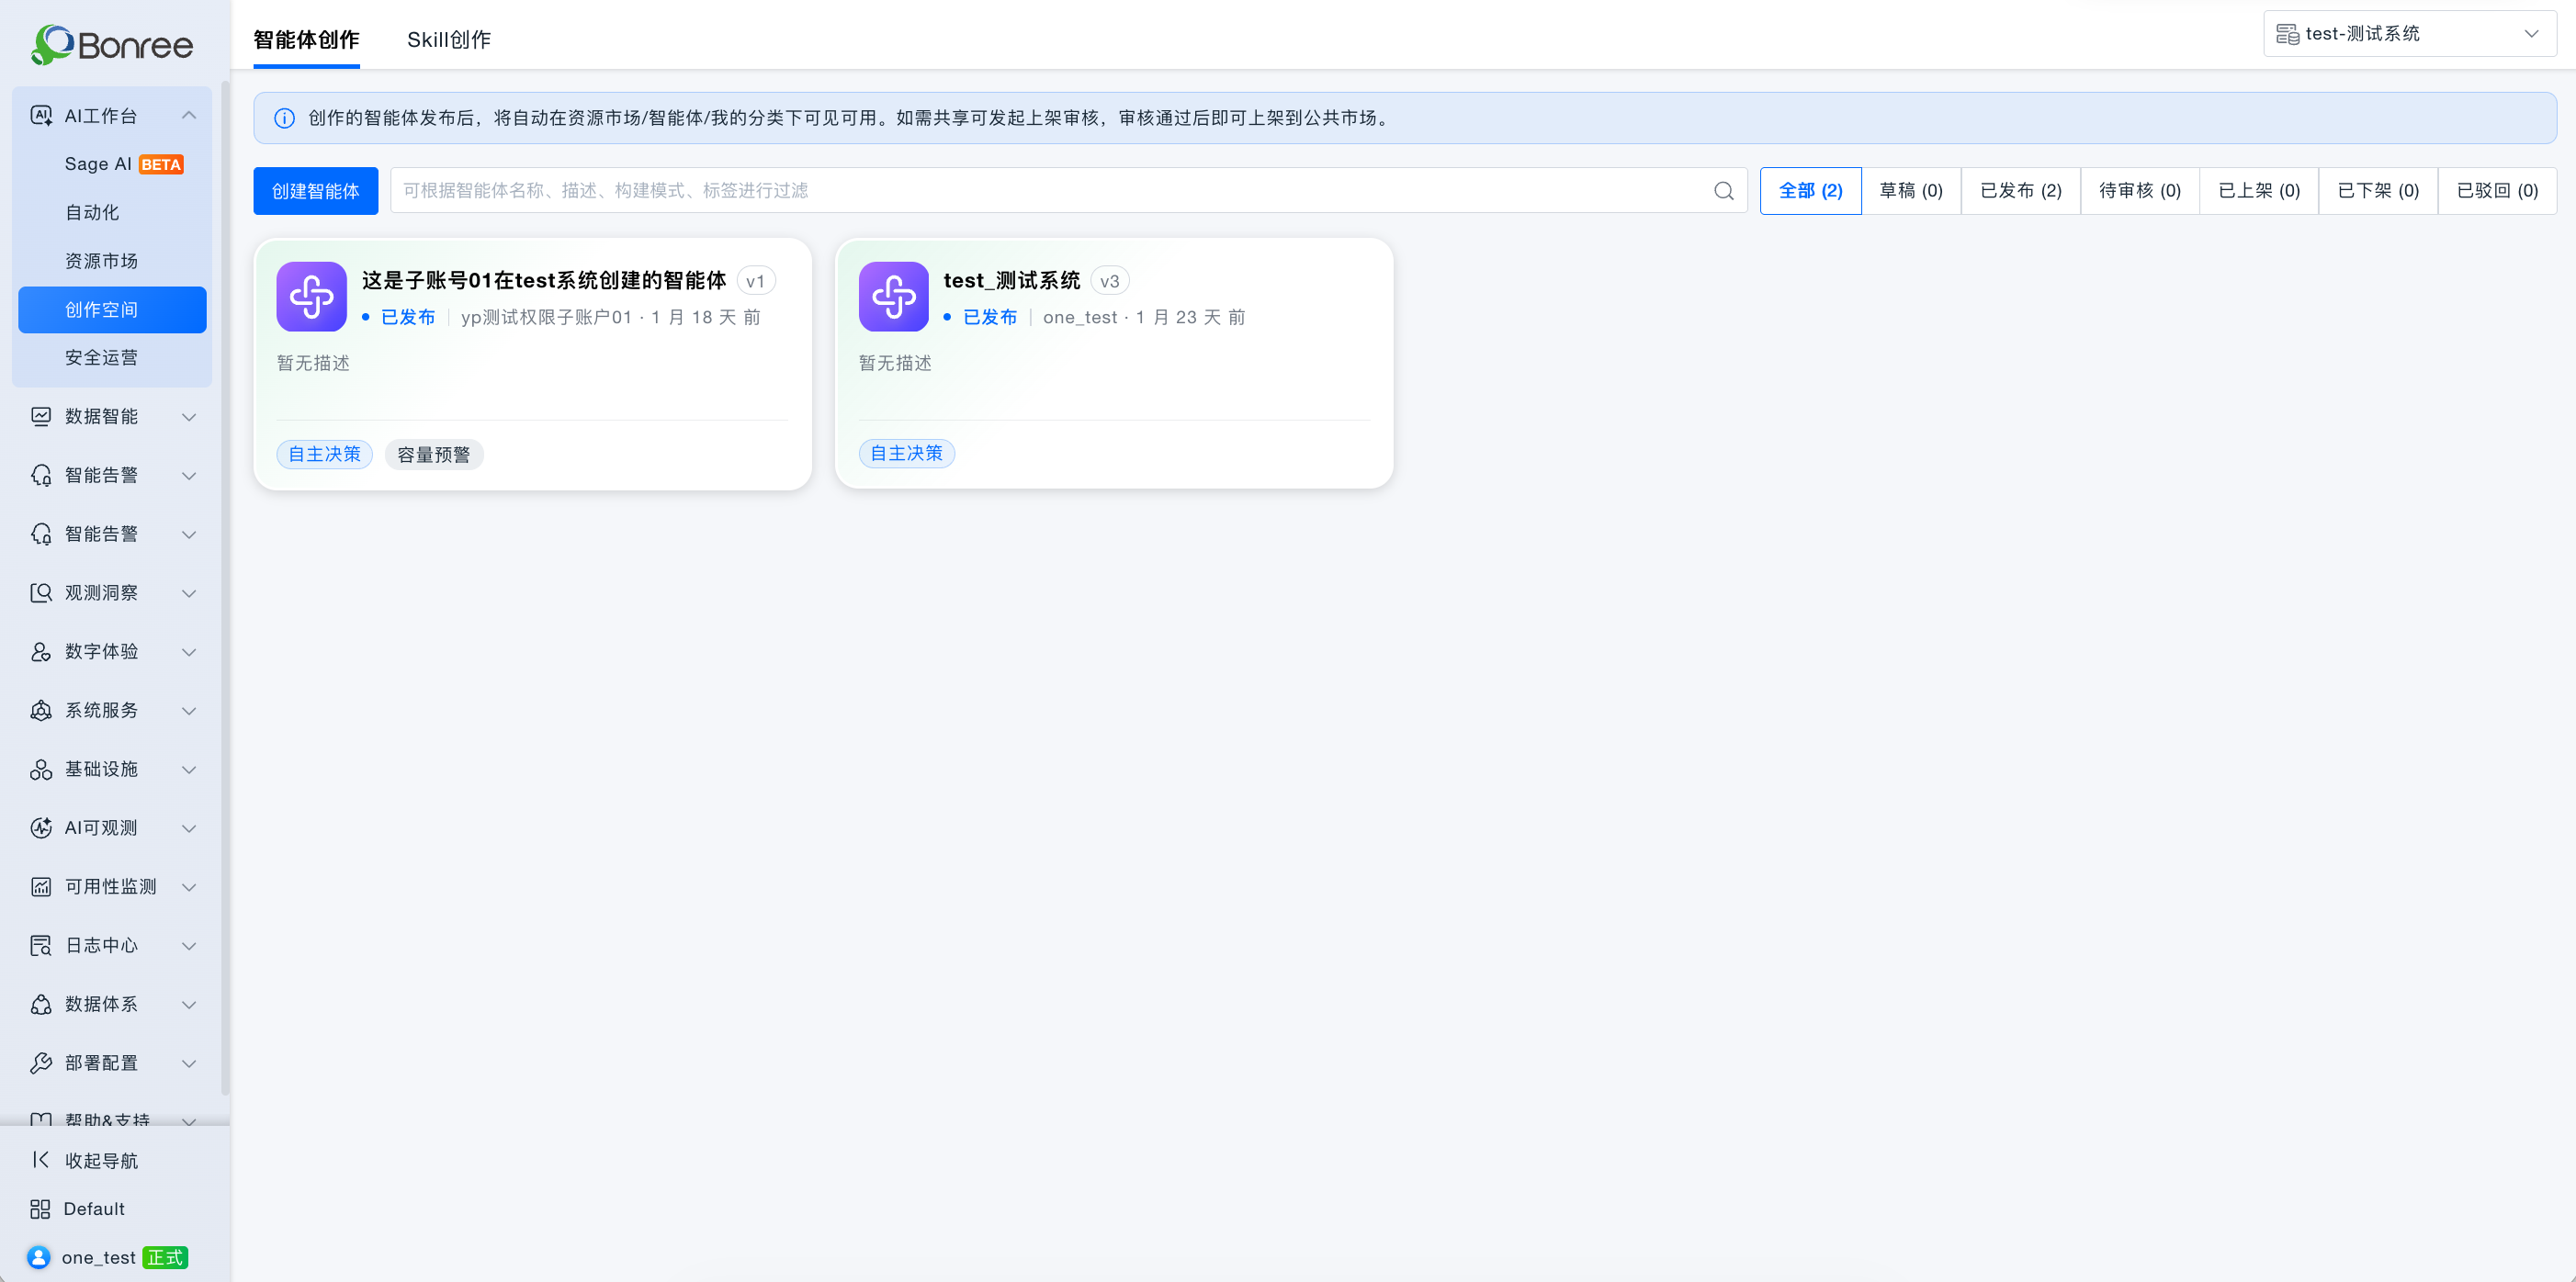Screen dimensions: 2576x1282
Task: Open the test-测试系统 system dropdown
Action: tap(2410, 34)
